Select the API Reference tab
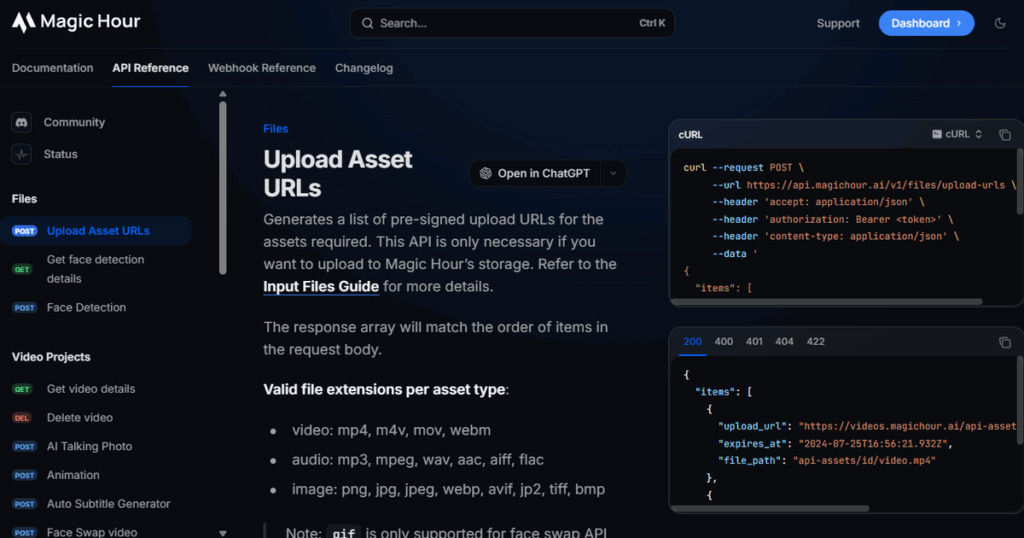Image resolution: width=1024 pixels, height=538 pixels. [x=150, y=68]
